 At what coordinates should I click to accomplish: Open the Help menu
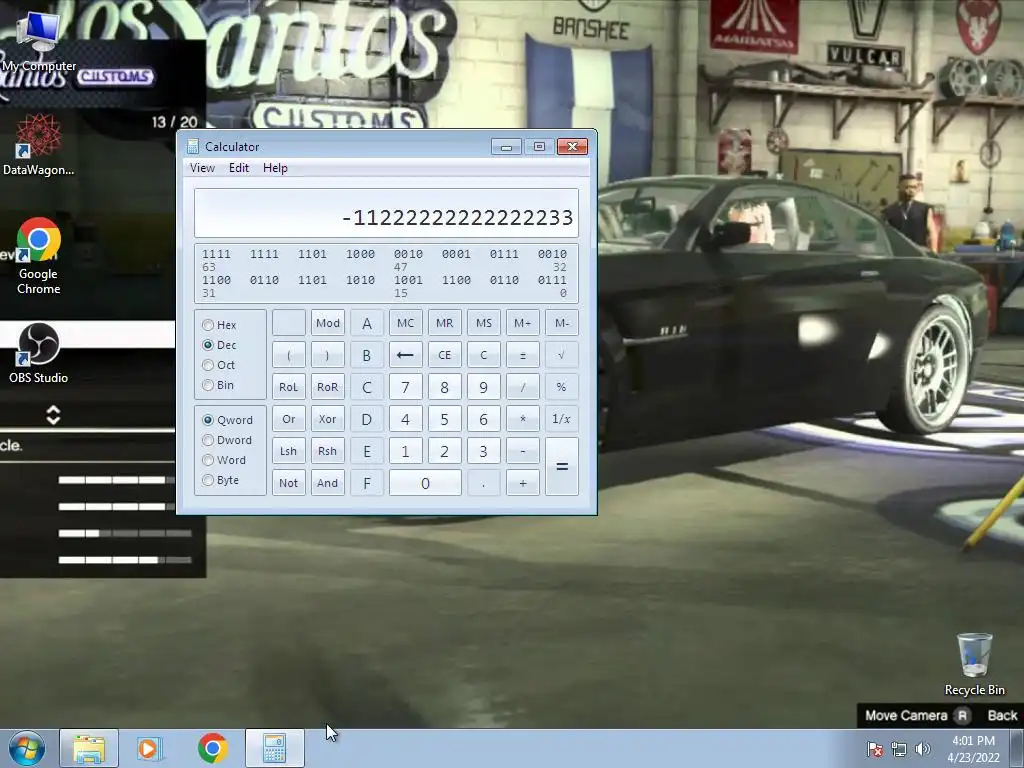coord(275,168)
